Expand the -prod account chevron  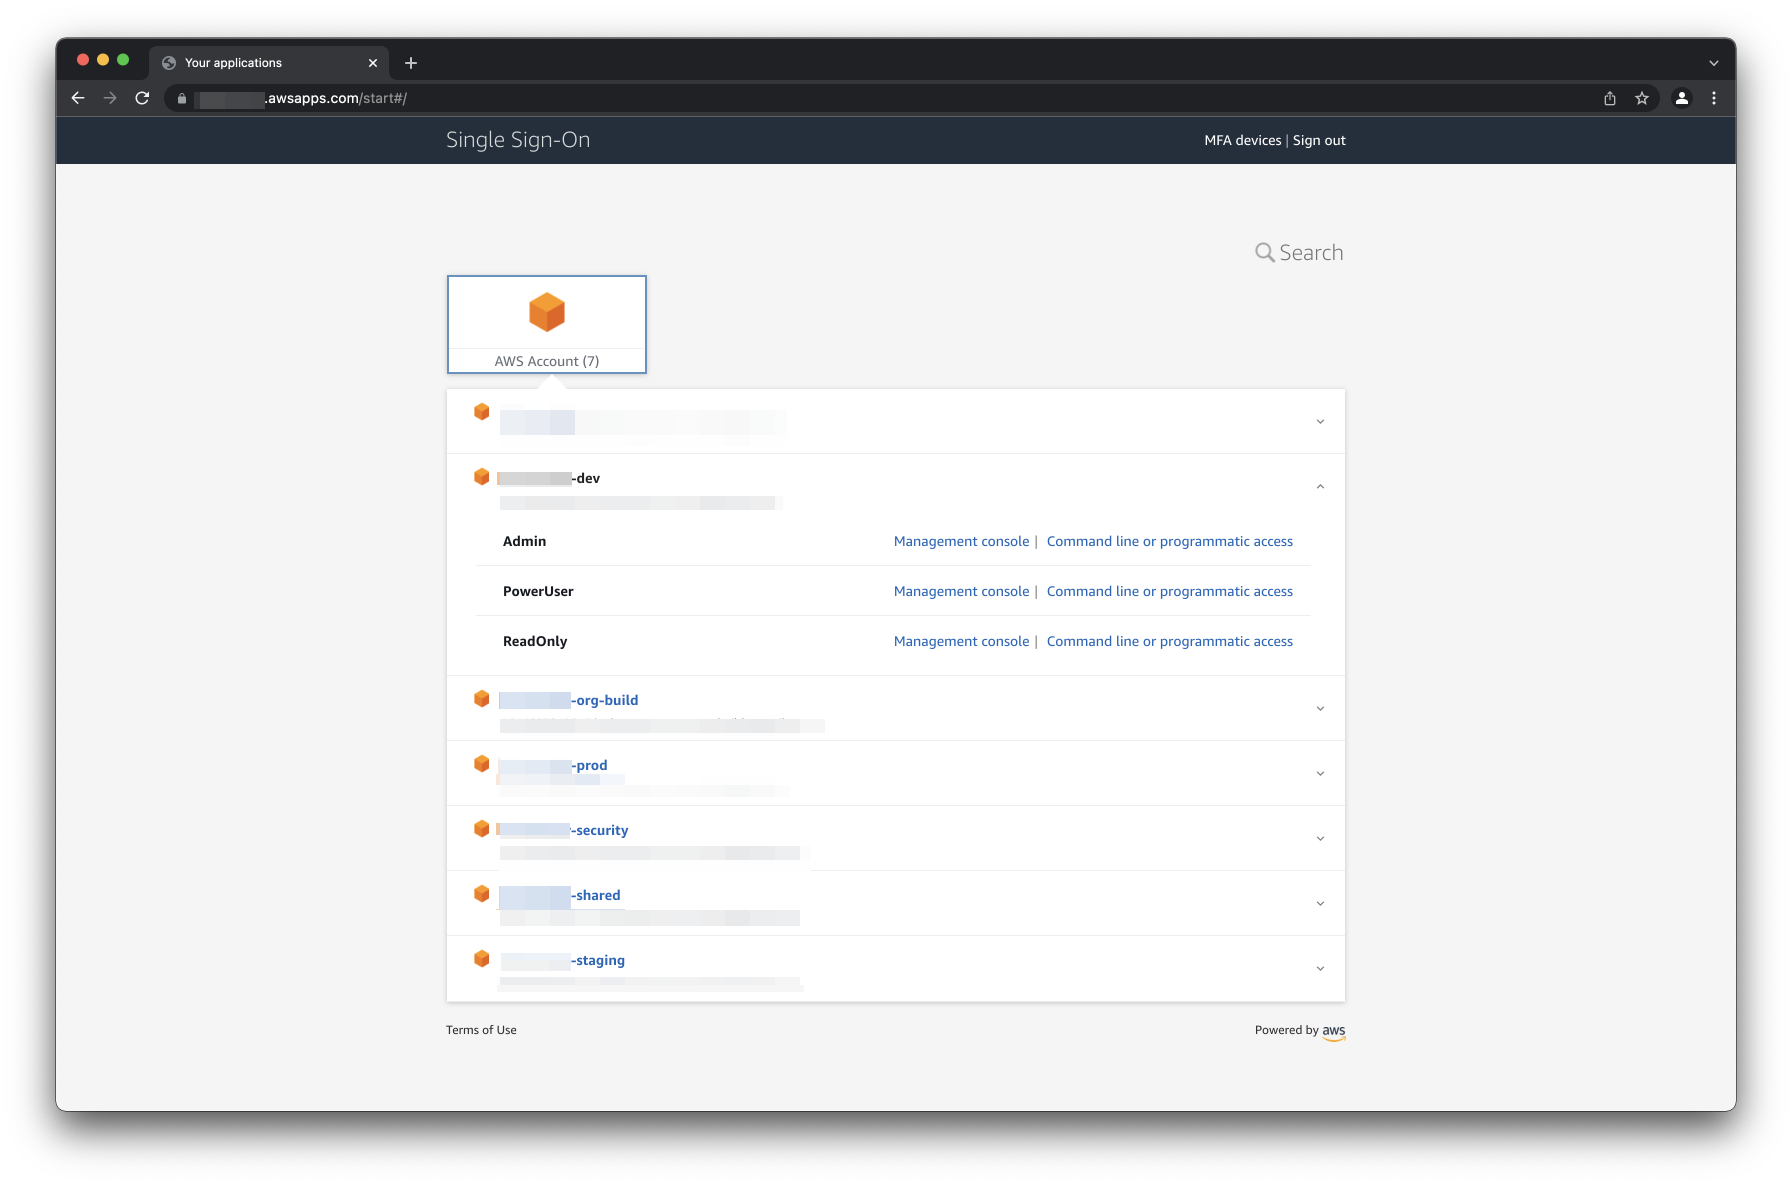(1320, 773)
